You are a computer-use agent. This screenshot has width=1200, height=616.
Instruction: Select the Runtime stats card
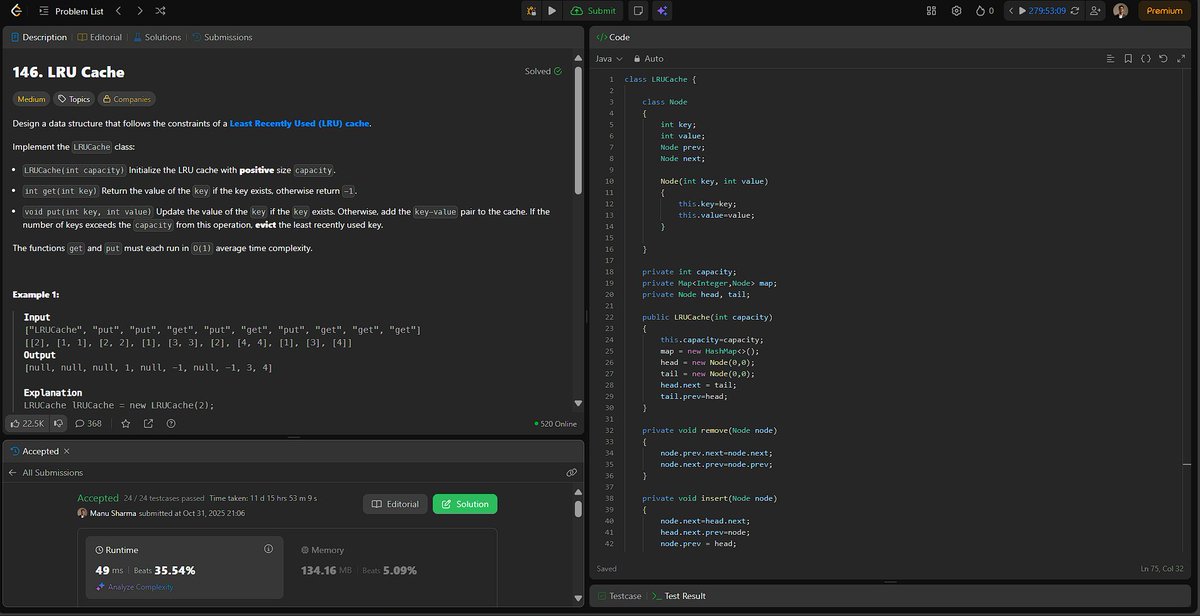(x=185, y=567)
